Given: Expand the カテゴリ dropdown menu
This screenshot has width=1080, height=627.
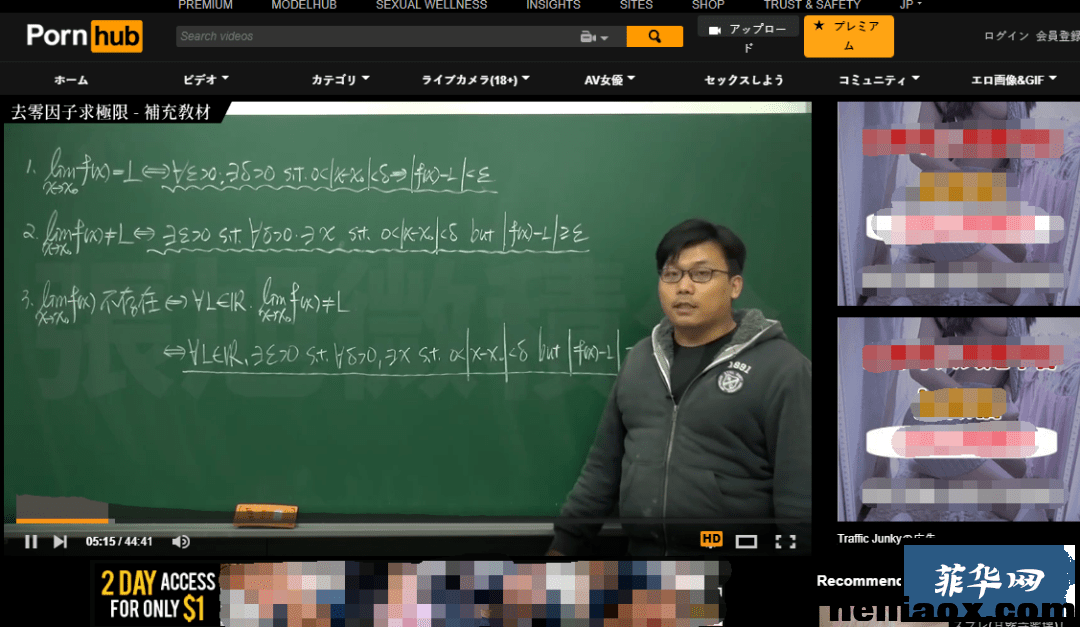Looking at the screenshot, I should (x=340, y=80).
